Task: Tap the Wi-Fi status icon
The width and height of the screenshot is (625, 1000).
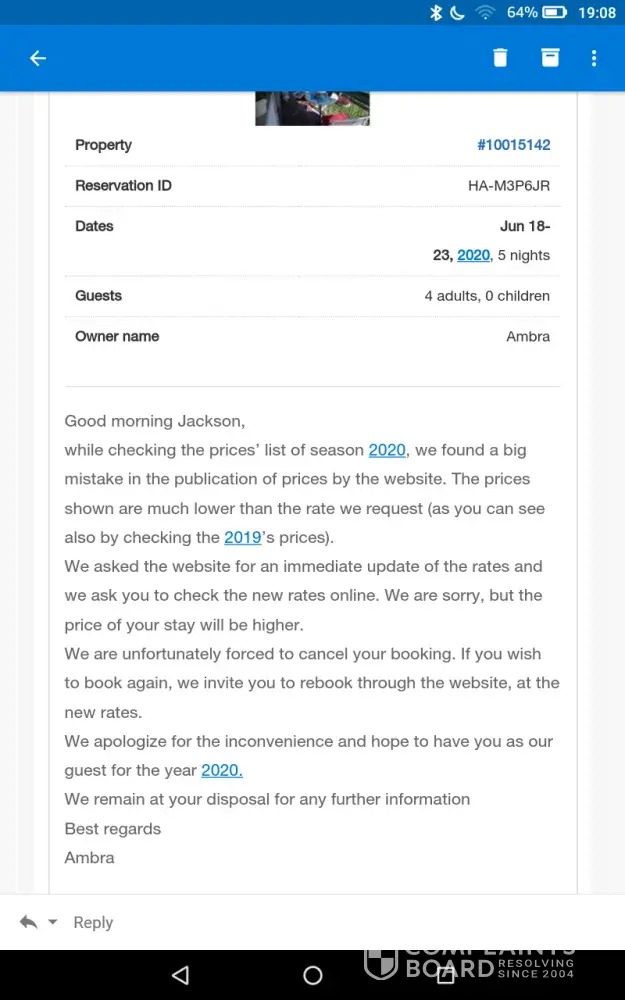Action: click(x=486, y=13)
